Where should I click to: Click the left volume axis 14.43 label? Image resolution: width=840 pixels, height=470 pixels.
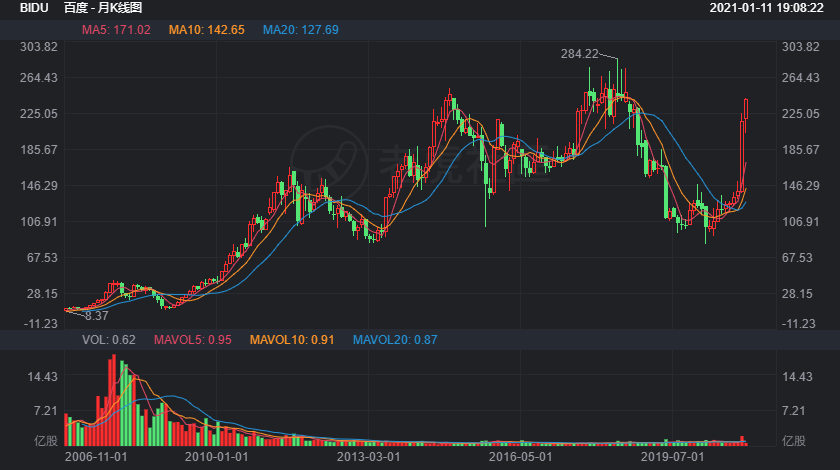[x=42, y=377]
